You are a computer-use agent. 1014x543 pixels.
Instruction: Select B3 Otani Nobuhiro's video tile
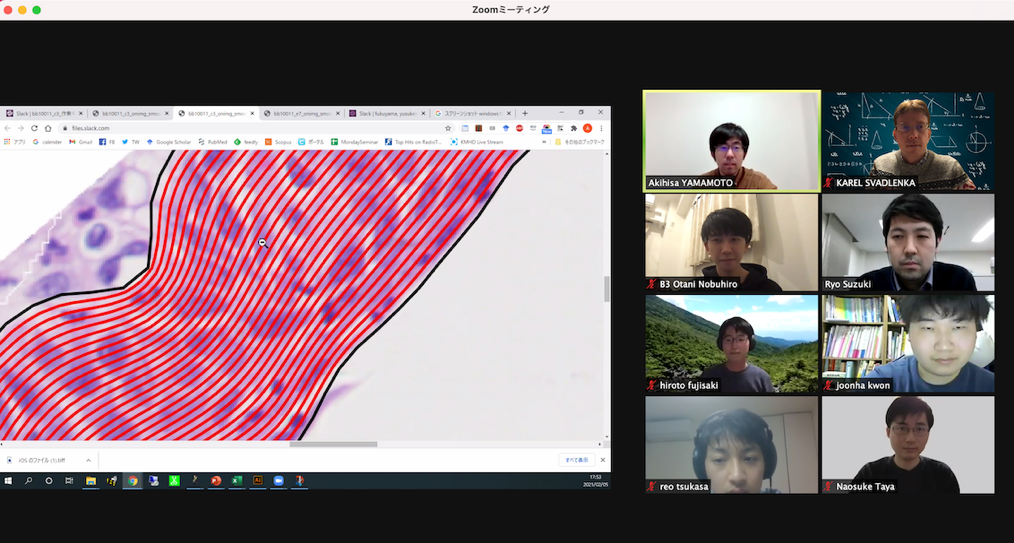[x=732, y=242]
